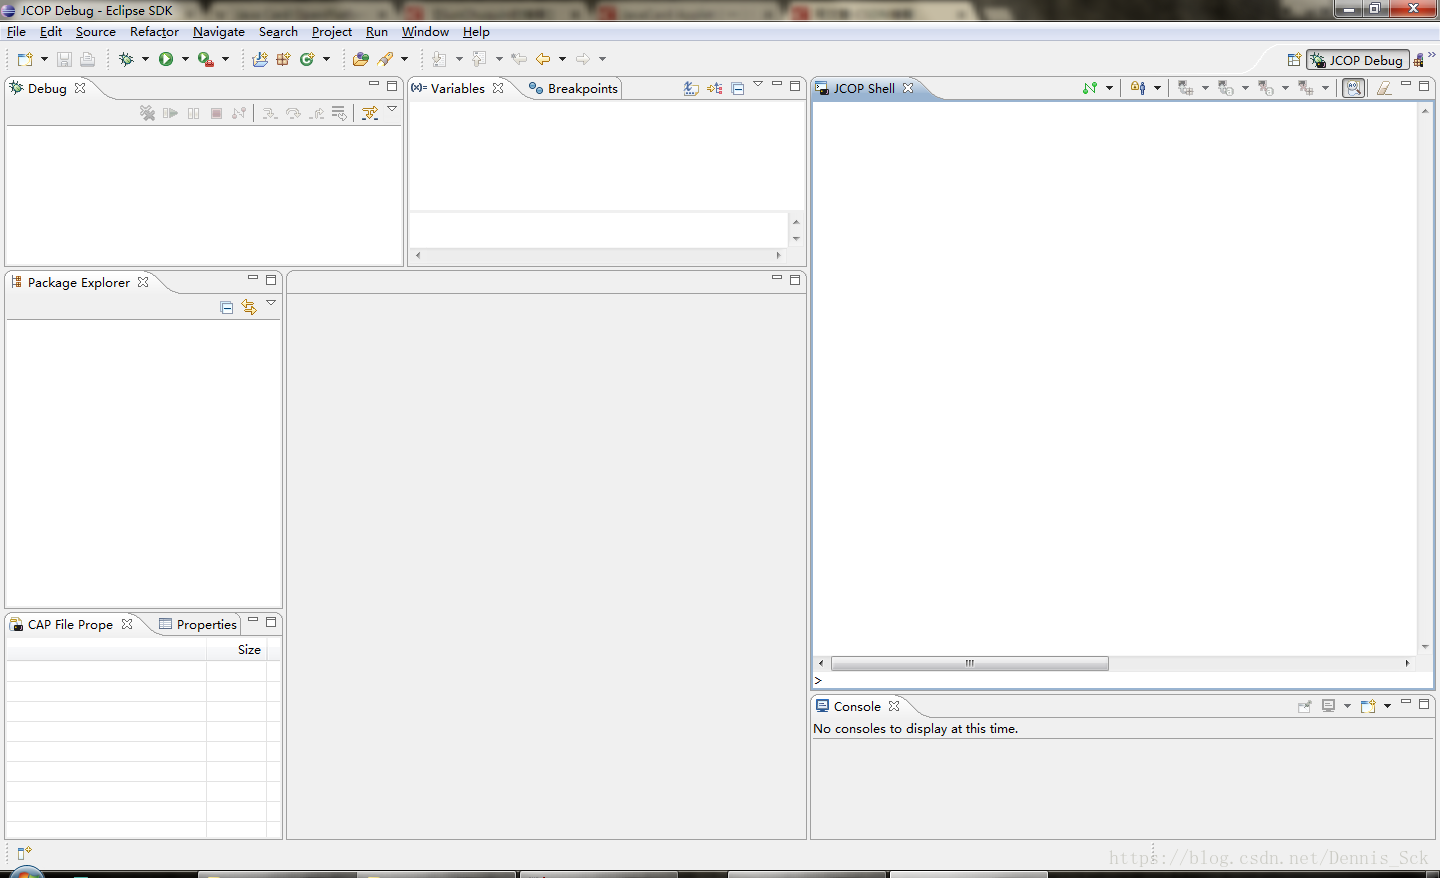Click the New Java Project icon
The image size is (1440, 878).
click(260, 60)
